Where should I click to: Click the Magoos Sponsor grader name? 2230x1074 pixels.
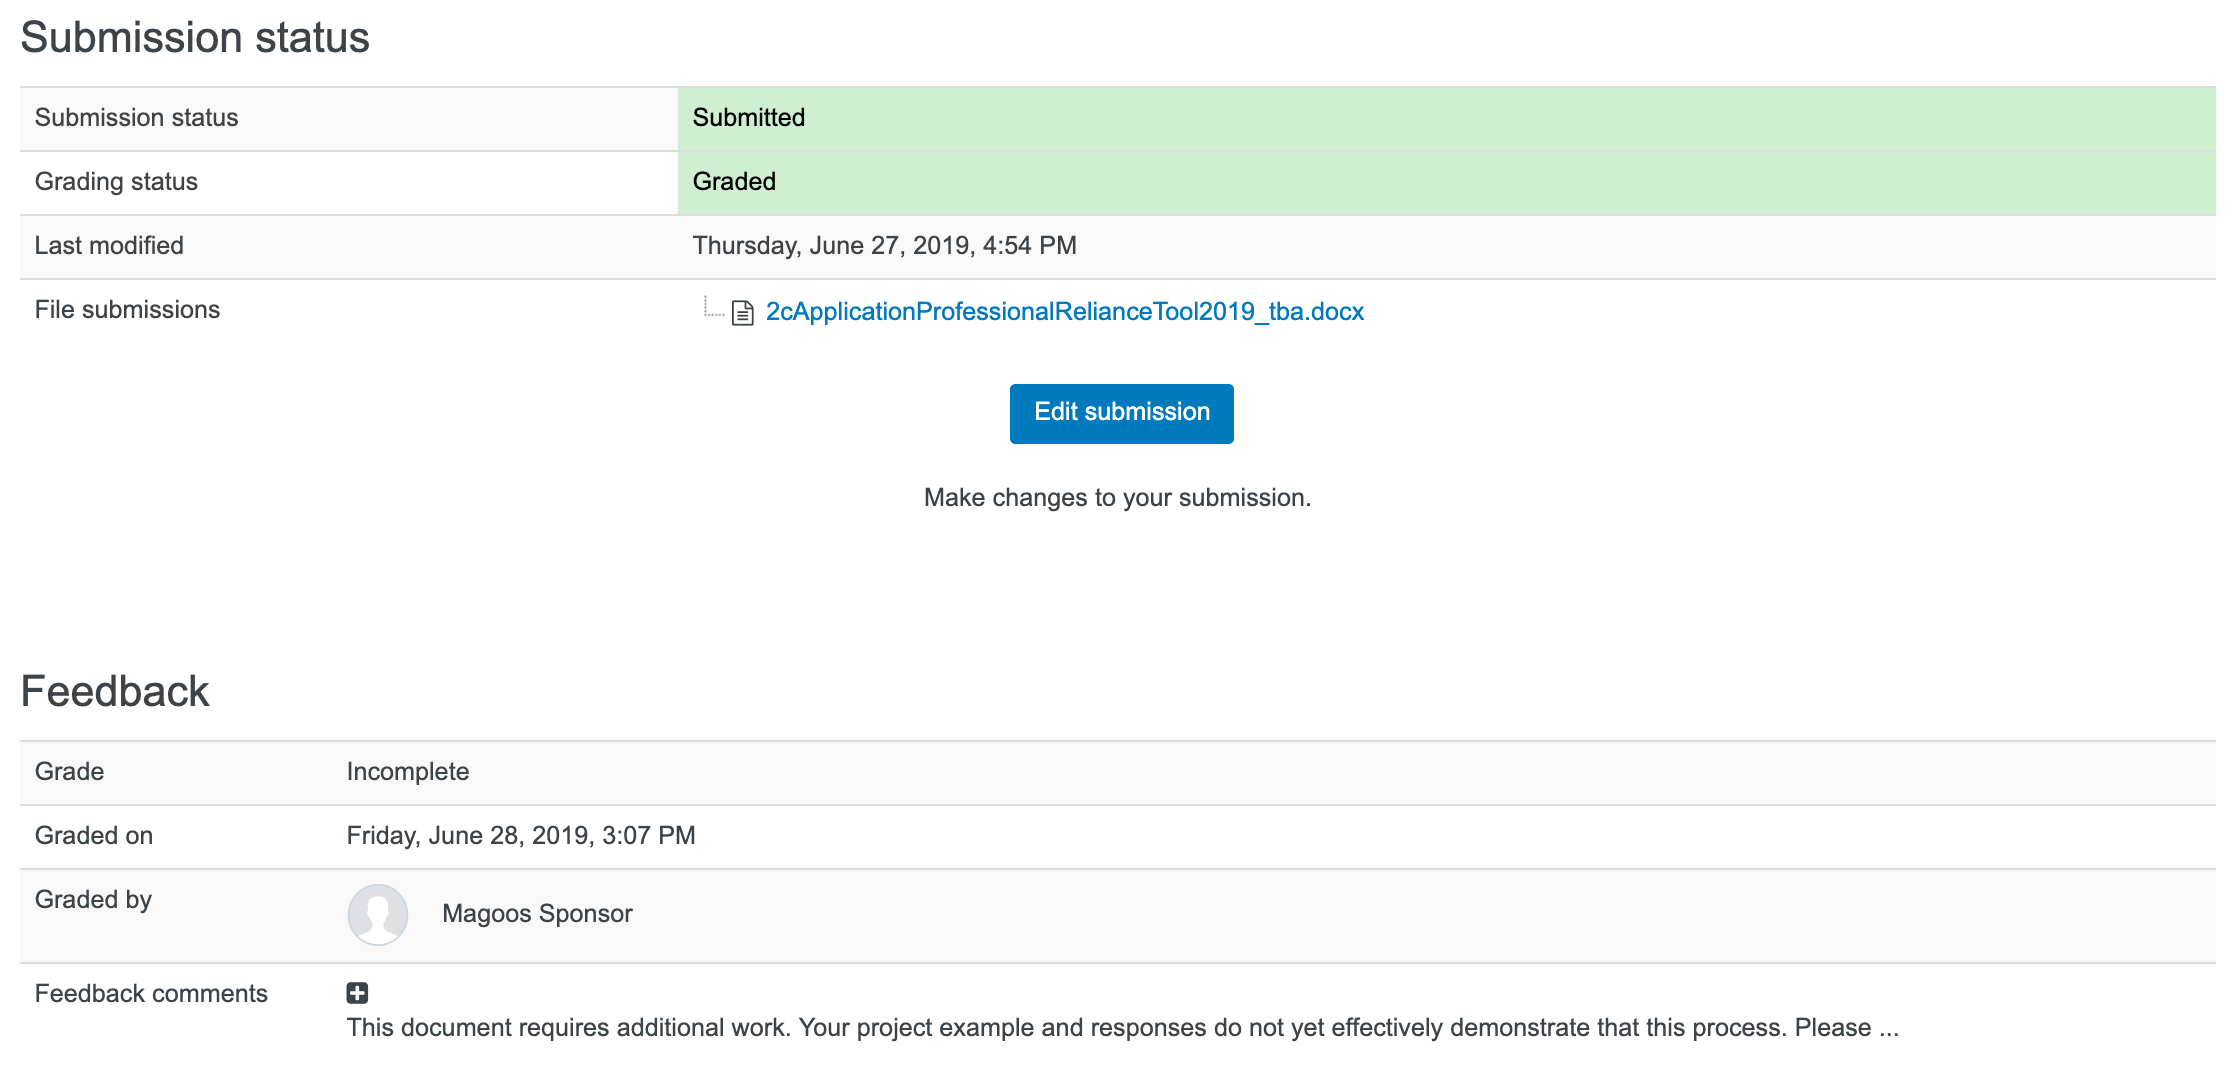[x=537, y=914]
